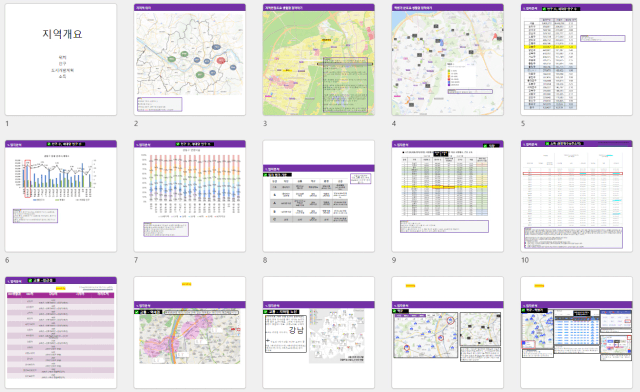The image size is (640, 392).
Task: Click slide number label 6
Action: (x=7, y=260)
